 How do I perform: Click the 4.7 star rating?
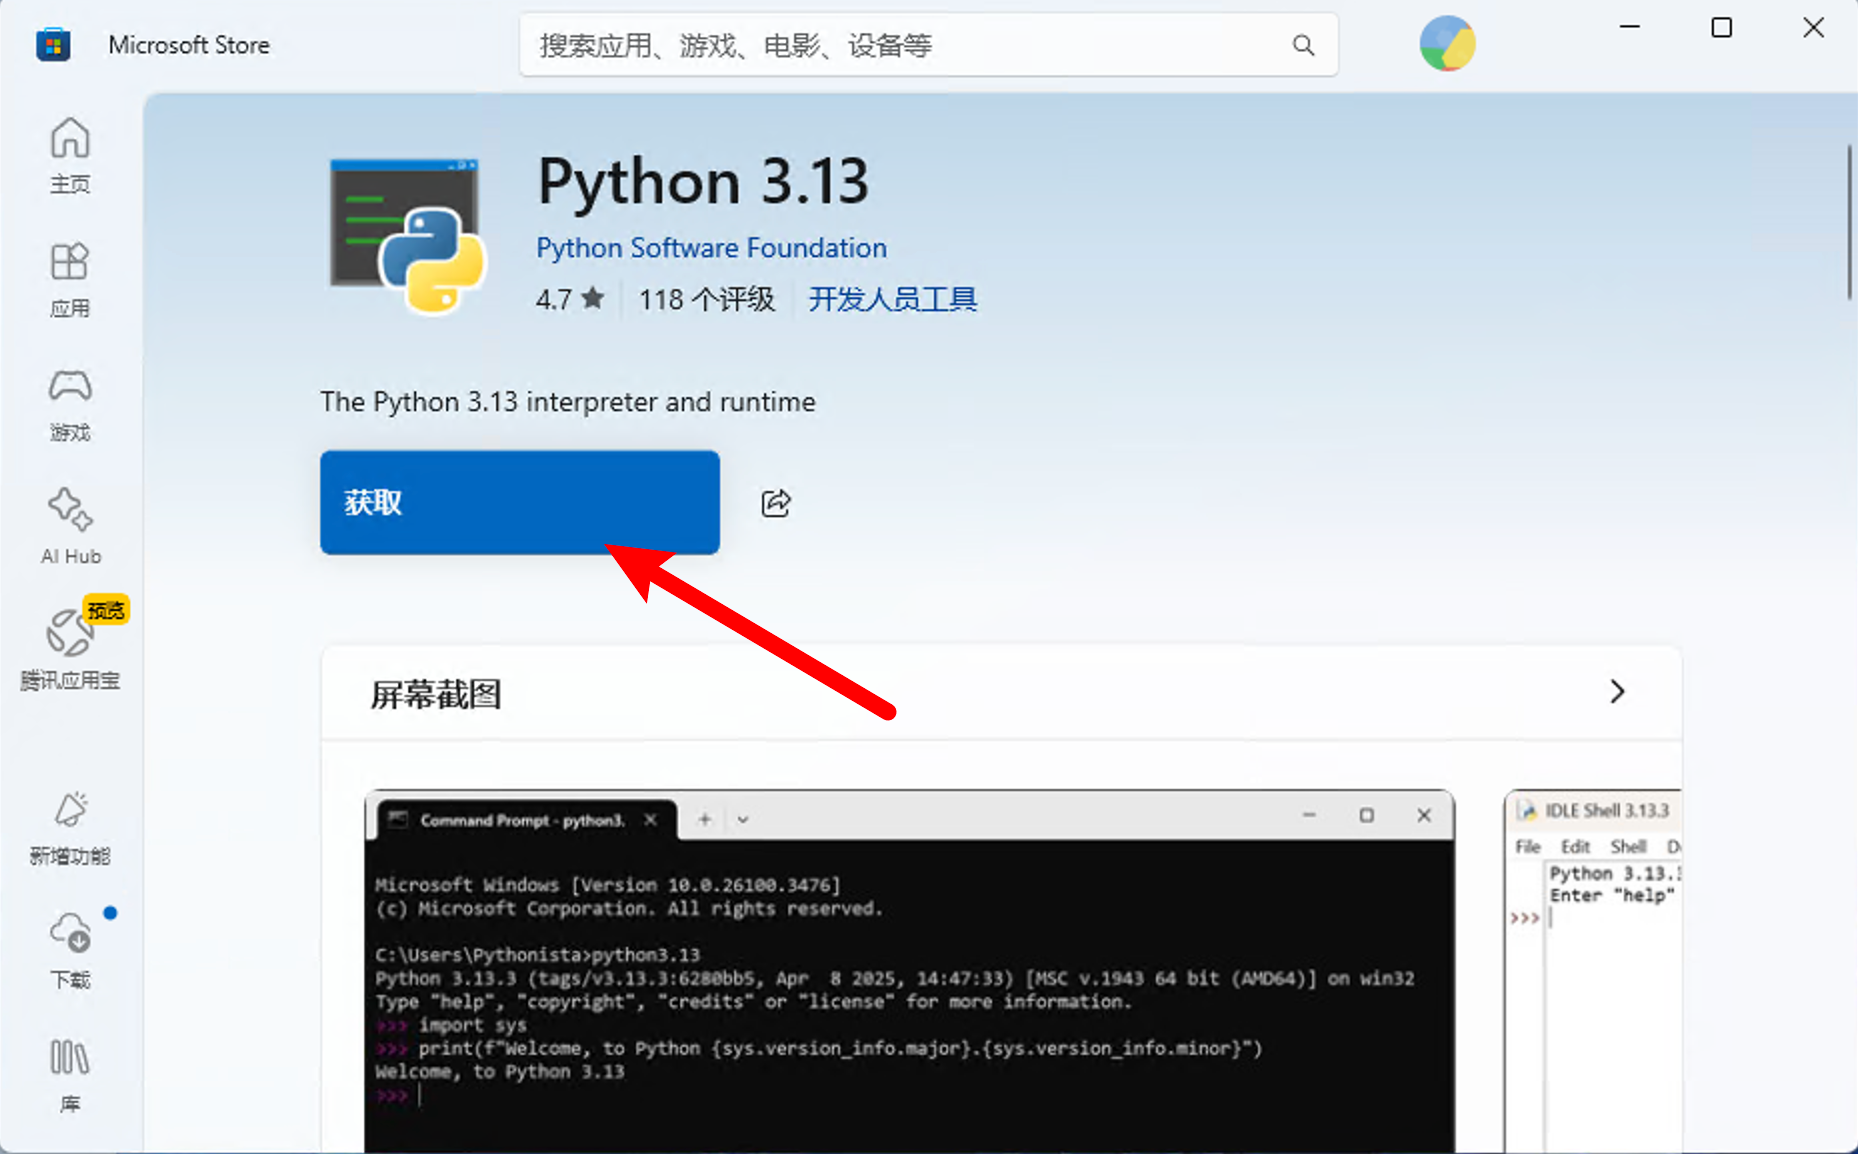click(x=570, y=299)
